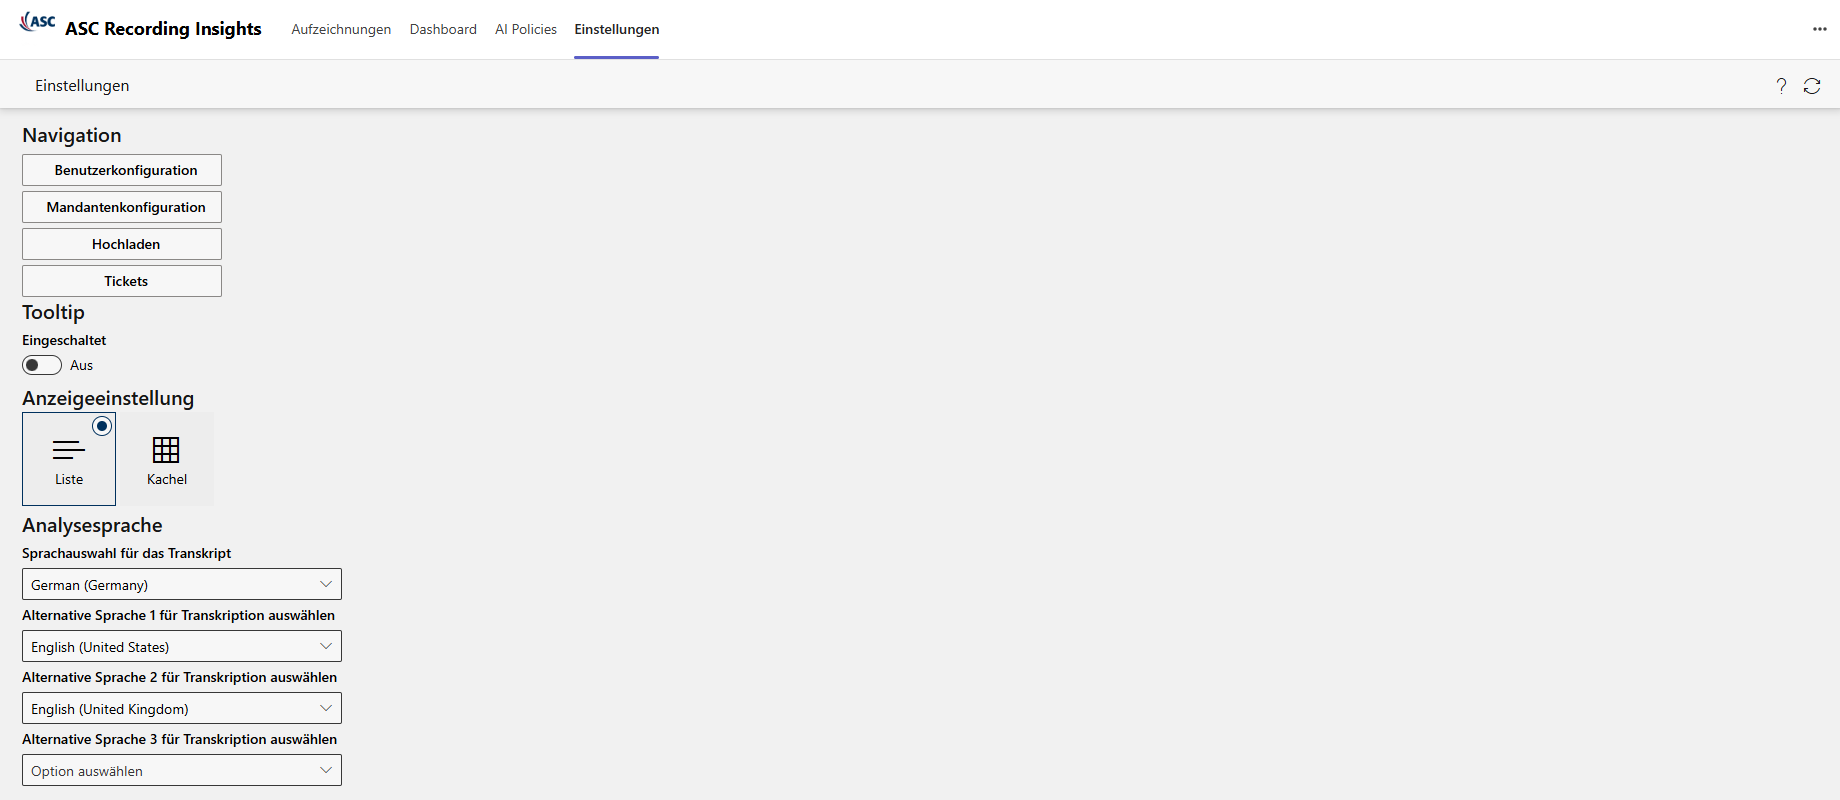The width and height of the screenshot is (1840, 800).
Task: Open Alternative Sprache 3 Option auswählen dropdown
Action: 181,771
